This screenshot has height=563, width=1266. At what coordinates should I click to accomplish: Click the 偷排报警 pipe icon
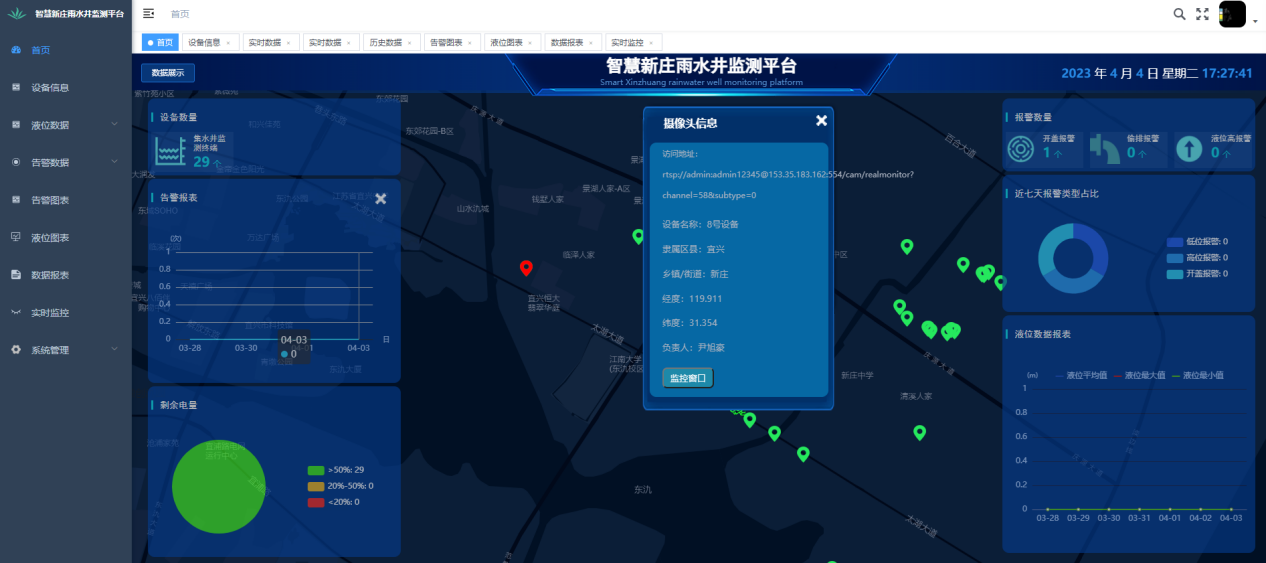point(1105,149)
